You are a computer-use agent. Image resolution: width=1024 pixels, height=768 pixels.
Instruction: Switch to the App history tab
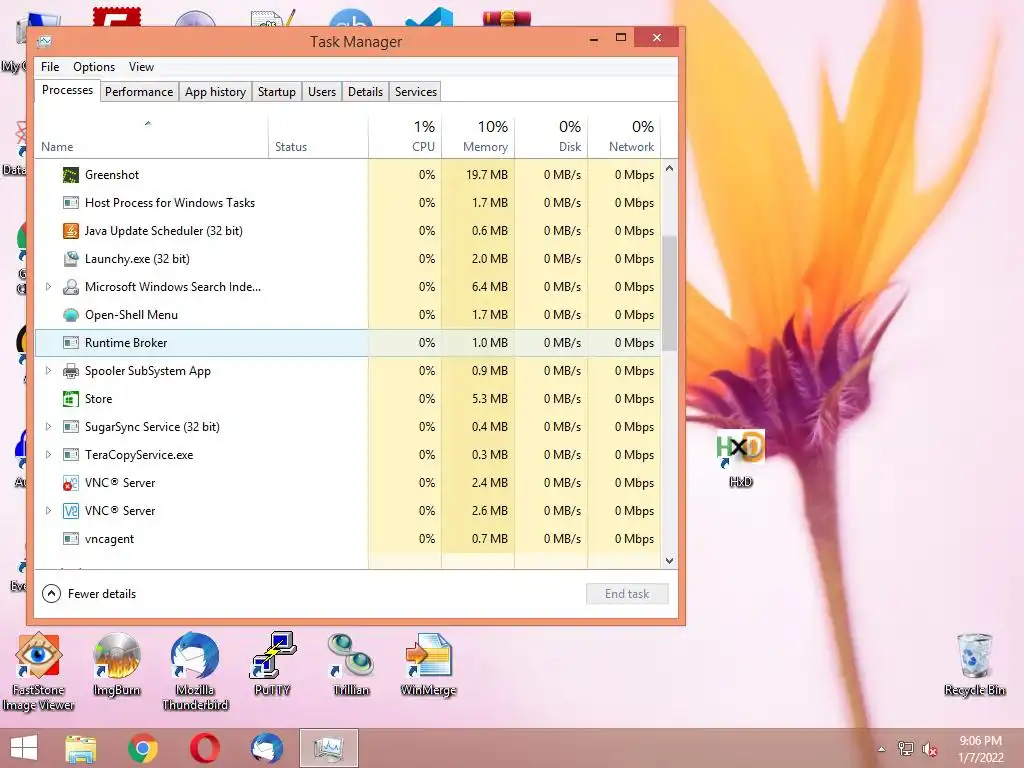click(x=216, y=92)
